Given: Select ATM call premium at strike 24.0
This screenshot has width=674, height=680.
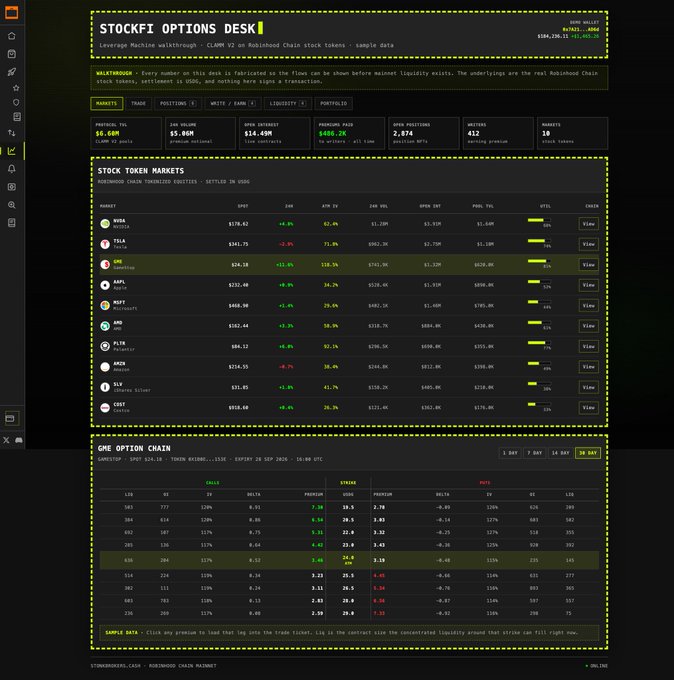Looking at the screenshot, I should pos(317,560).
